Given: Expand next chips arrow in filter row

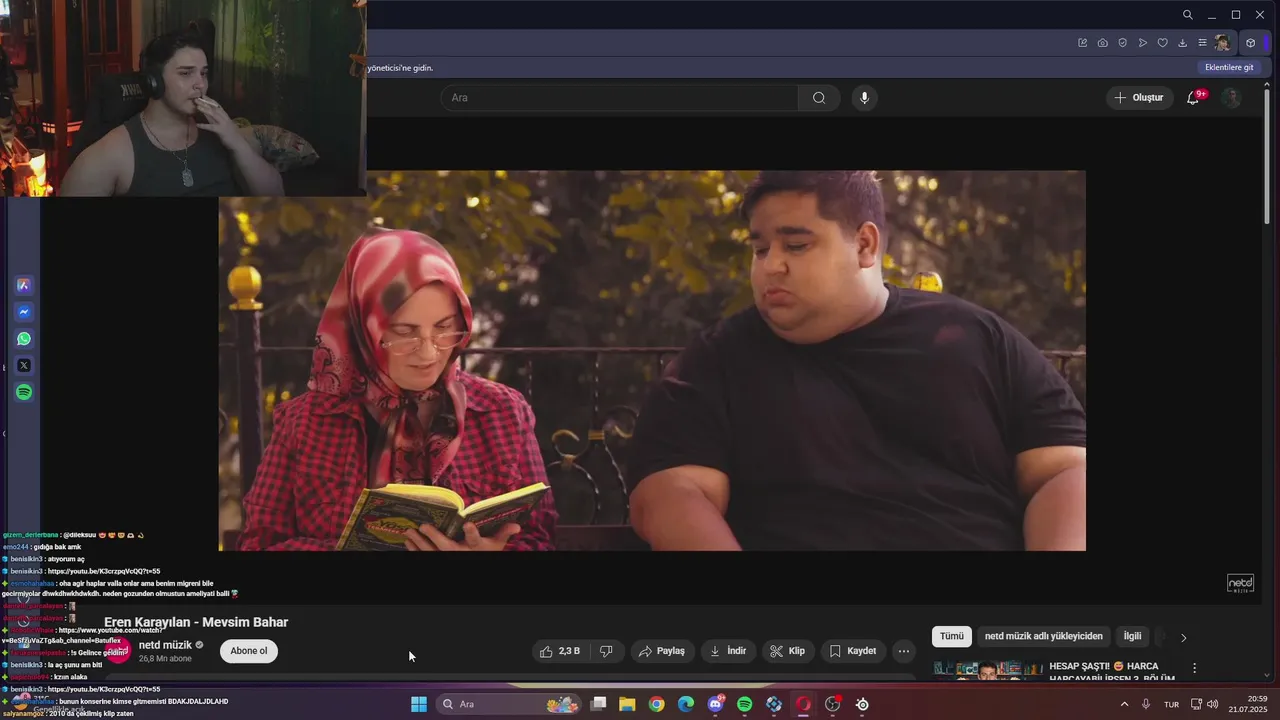Looking at the screenshot, I should 1184,637.
